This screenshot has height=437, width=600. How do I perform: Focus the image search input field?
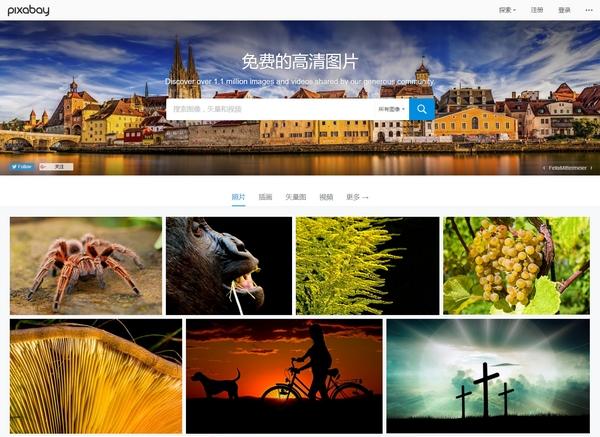tap(271, 109)
